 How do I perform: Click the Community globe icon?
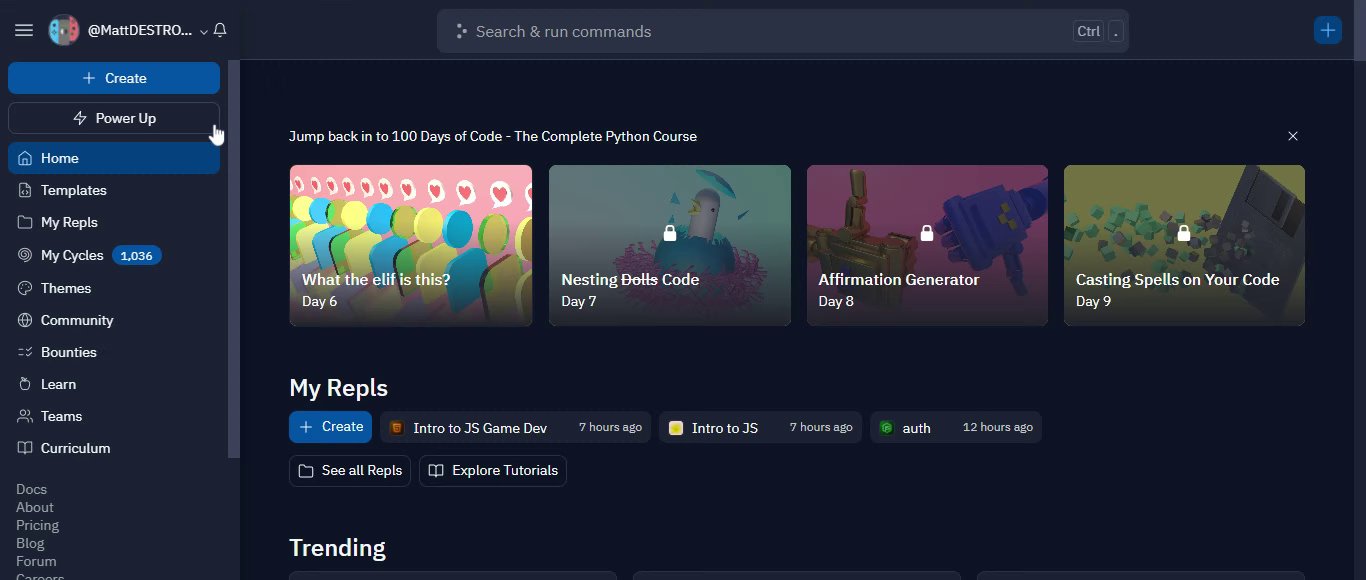25,320
